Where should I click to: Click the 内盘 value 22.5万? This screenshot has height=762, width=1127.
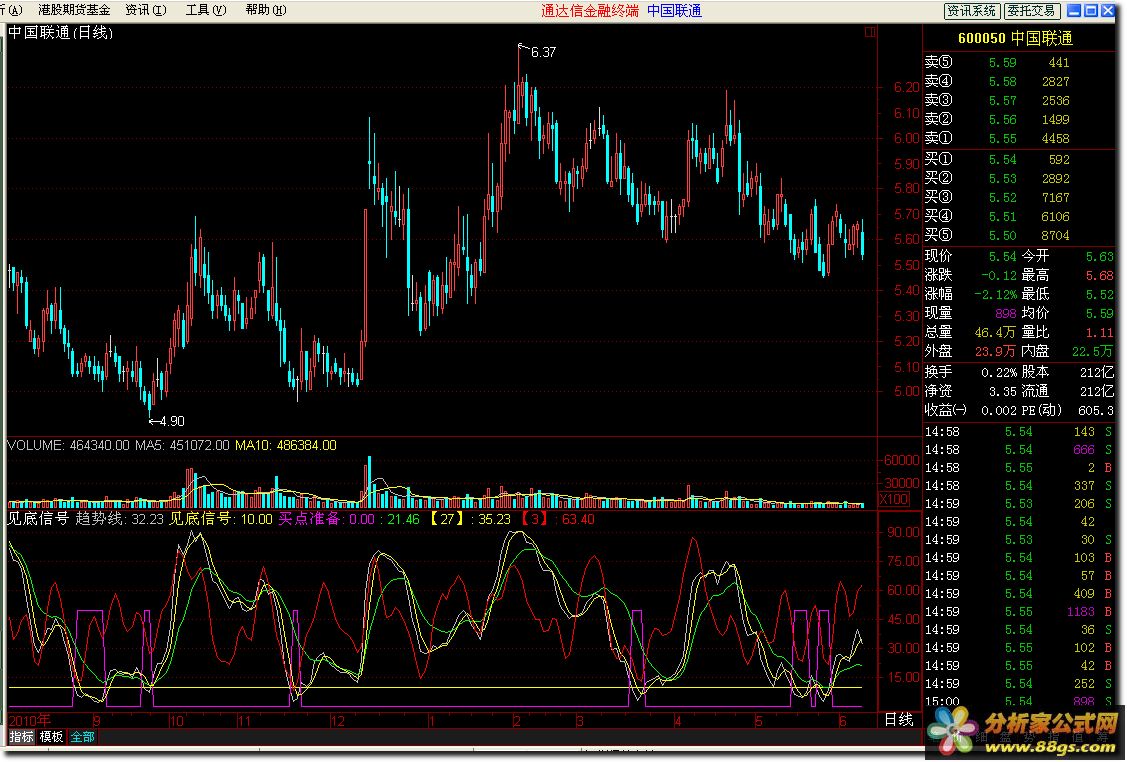pyautogui.click(x=1092, y=351)
